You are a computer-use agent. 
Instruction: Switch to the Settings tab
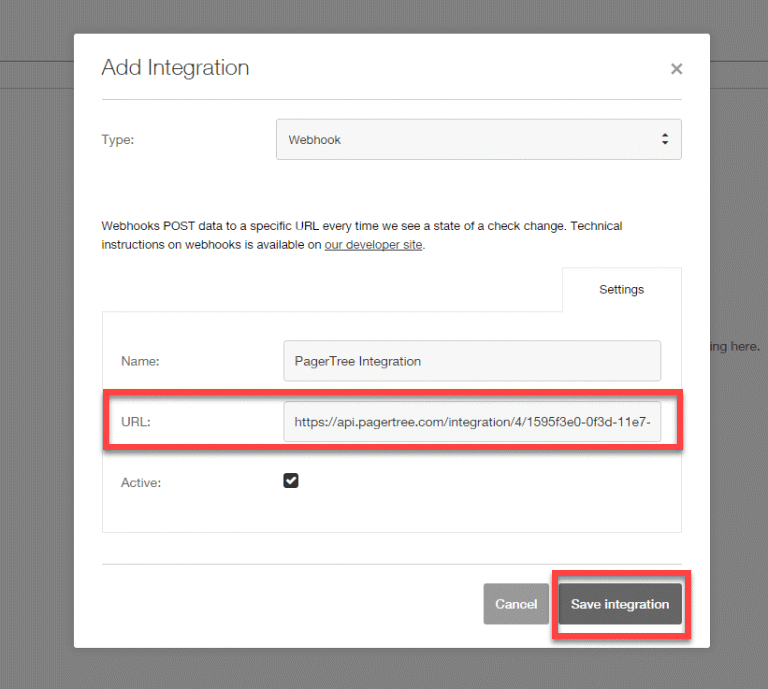point(621,290)
